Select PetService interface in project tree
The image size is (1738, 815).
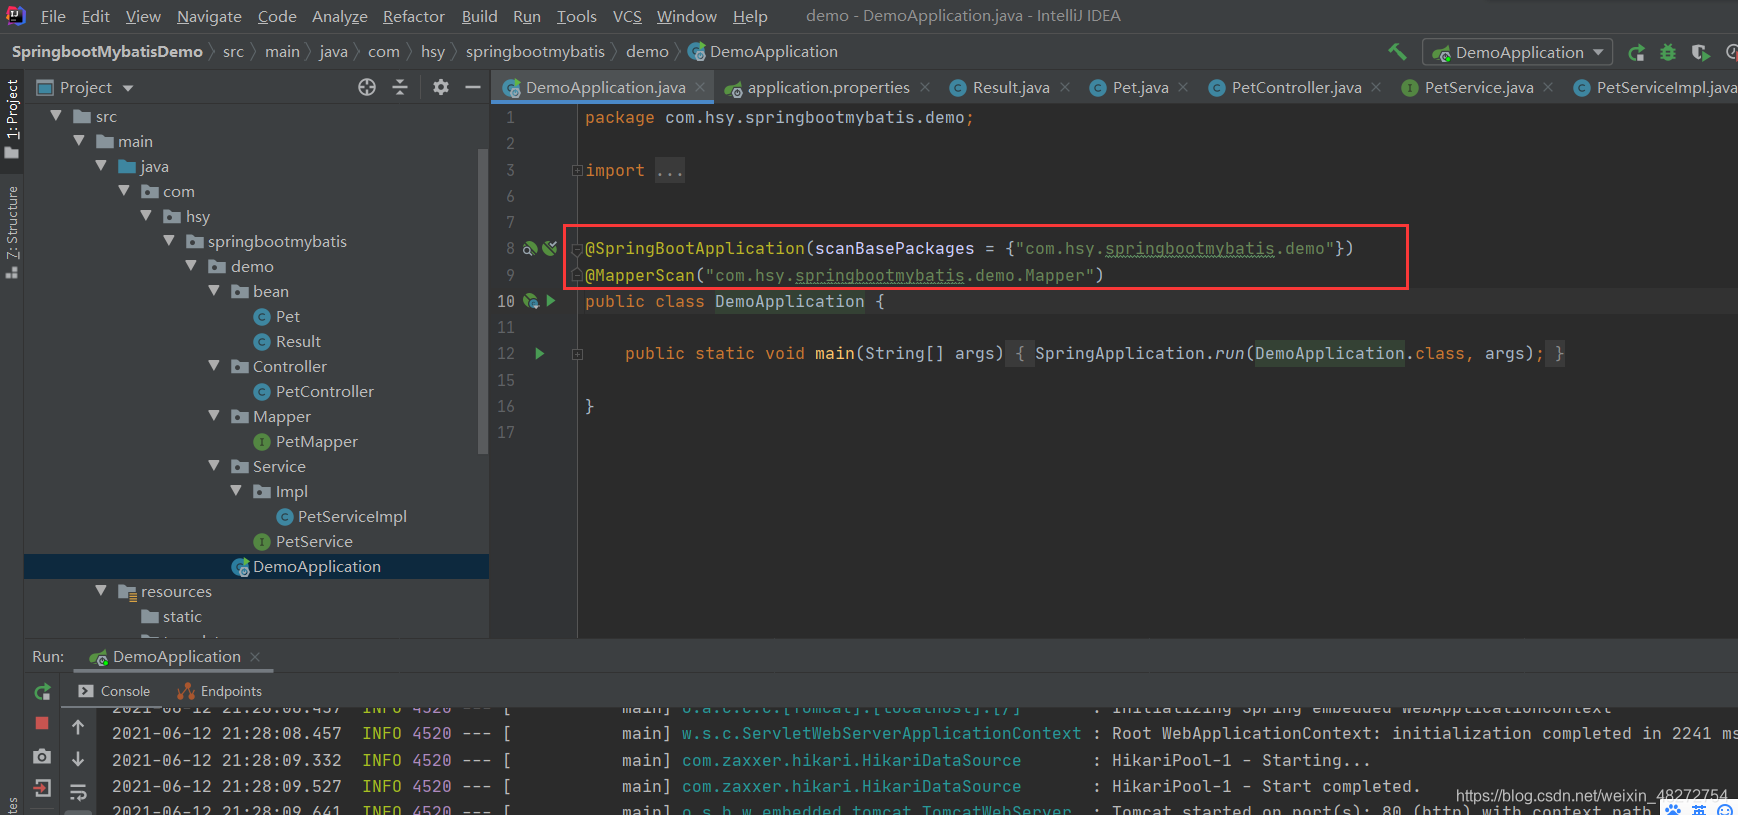click(314, 541)
